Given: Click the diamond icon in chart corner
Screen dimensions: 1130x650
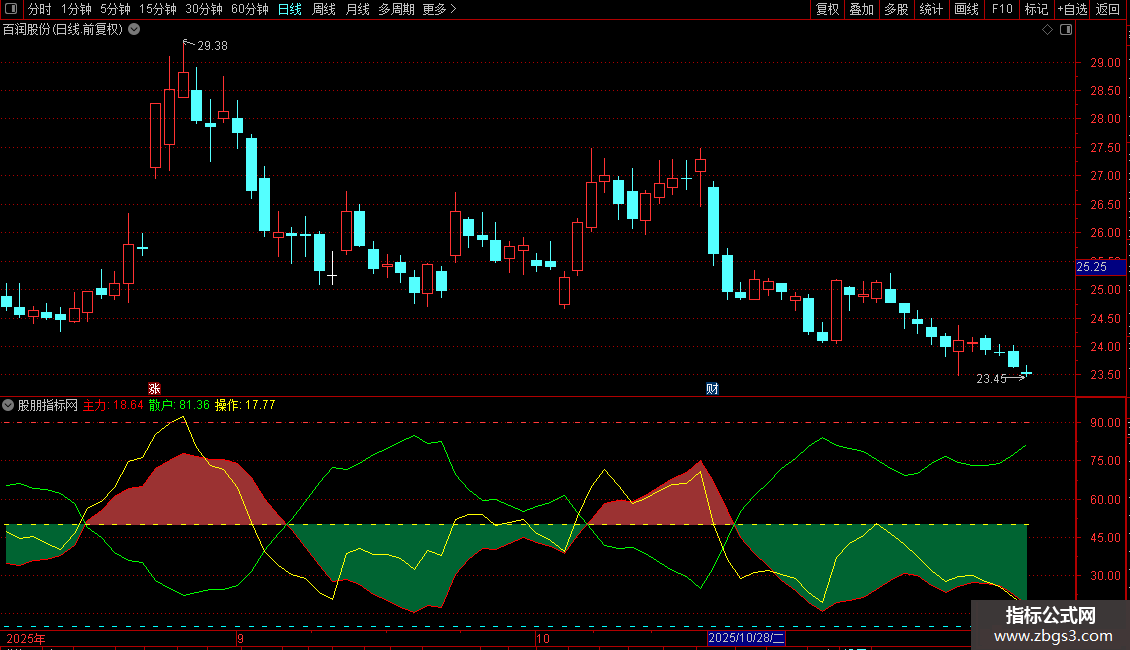Looking at the screenshot, I should click(x=1048, y=30).
